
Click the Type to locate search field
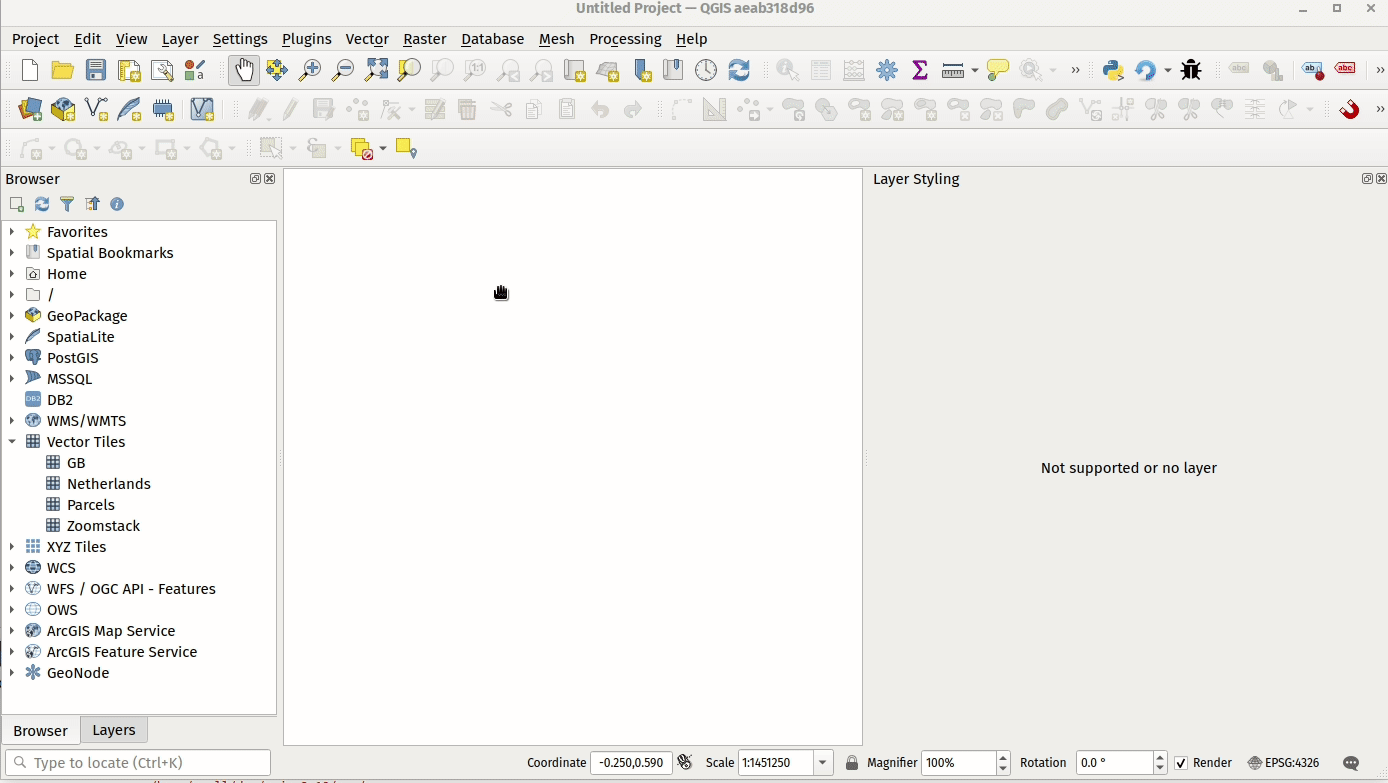[138, 763]
